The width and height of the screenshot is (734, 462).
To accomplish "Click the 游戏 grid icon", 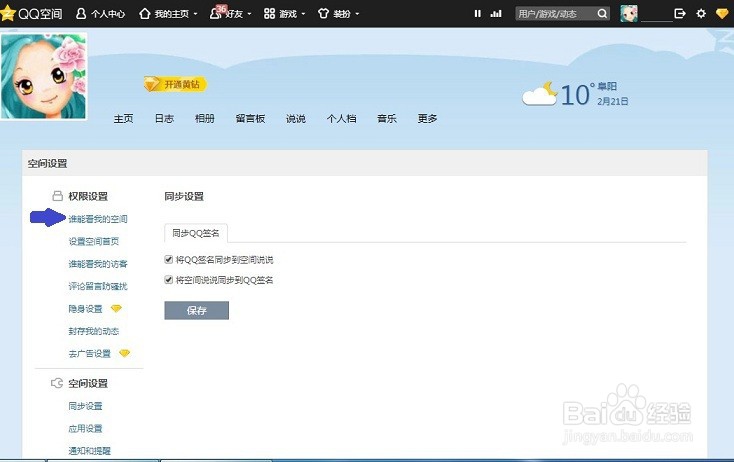I will (x=269, y=14).
